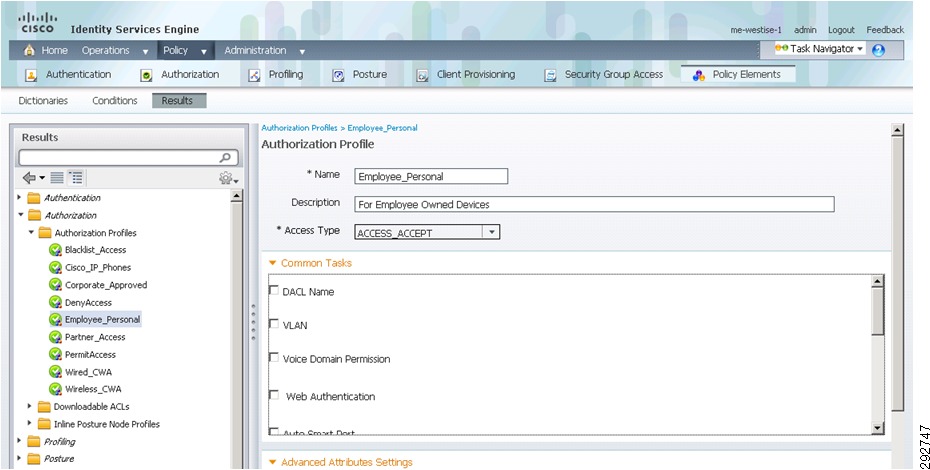
Task: Click the DenyAccess profile status icon
Action: [55, 302]
